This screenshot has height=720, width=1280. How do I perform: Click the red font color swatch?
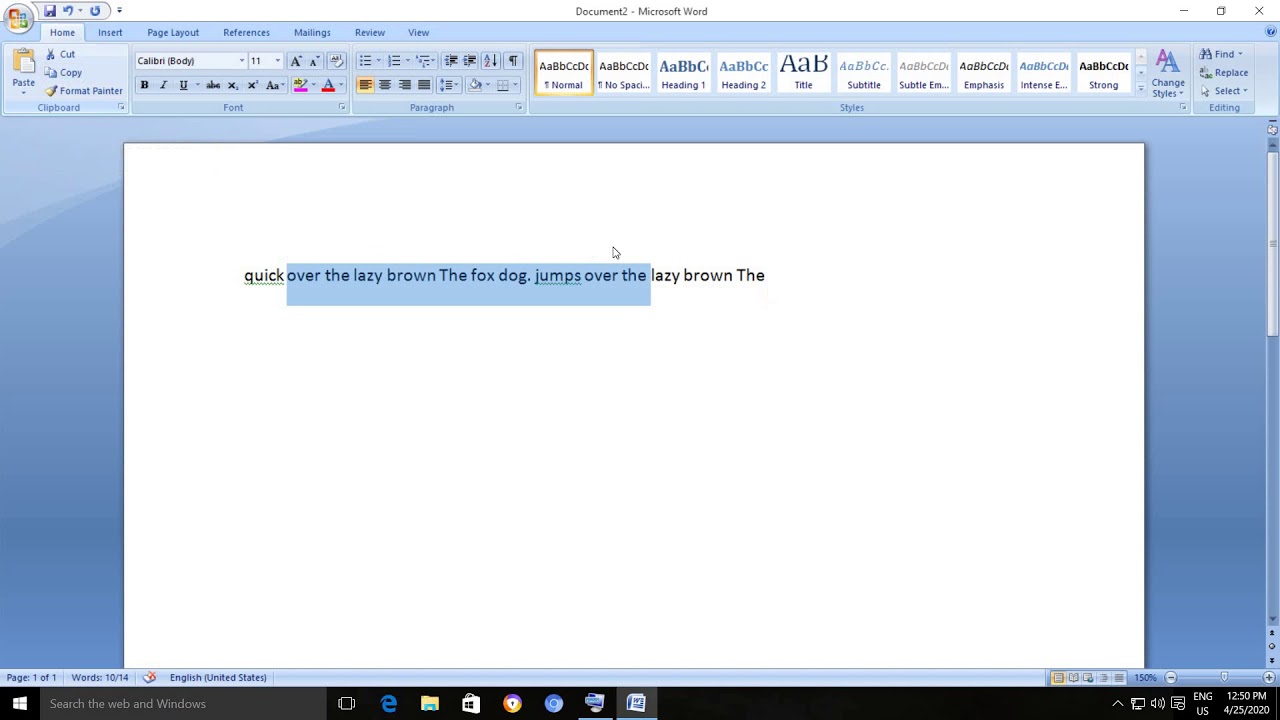coord(328,85)
